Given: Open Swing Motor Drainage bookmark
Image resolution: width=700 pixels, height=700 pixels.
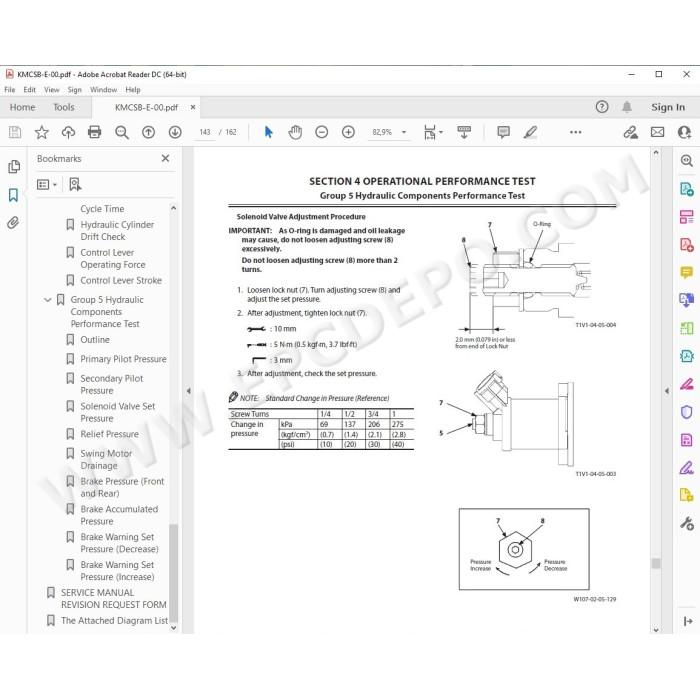Looking at the screenshot, I should (x=106, y=459).
